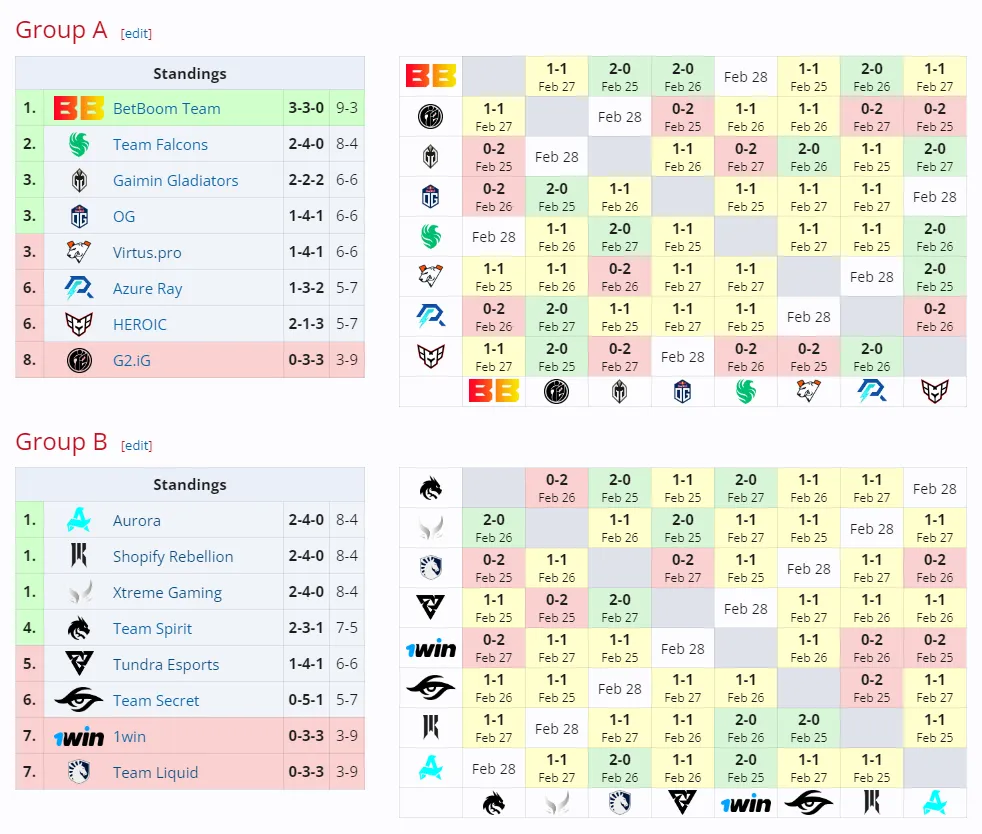Click Shopify Rebellion logo in standings

coord(79,556)
